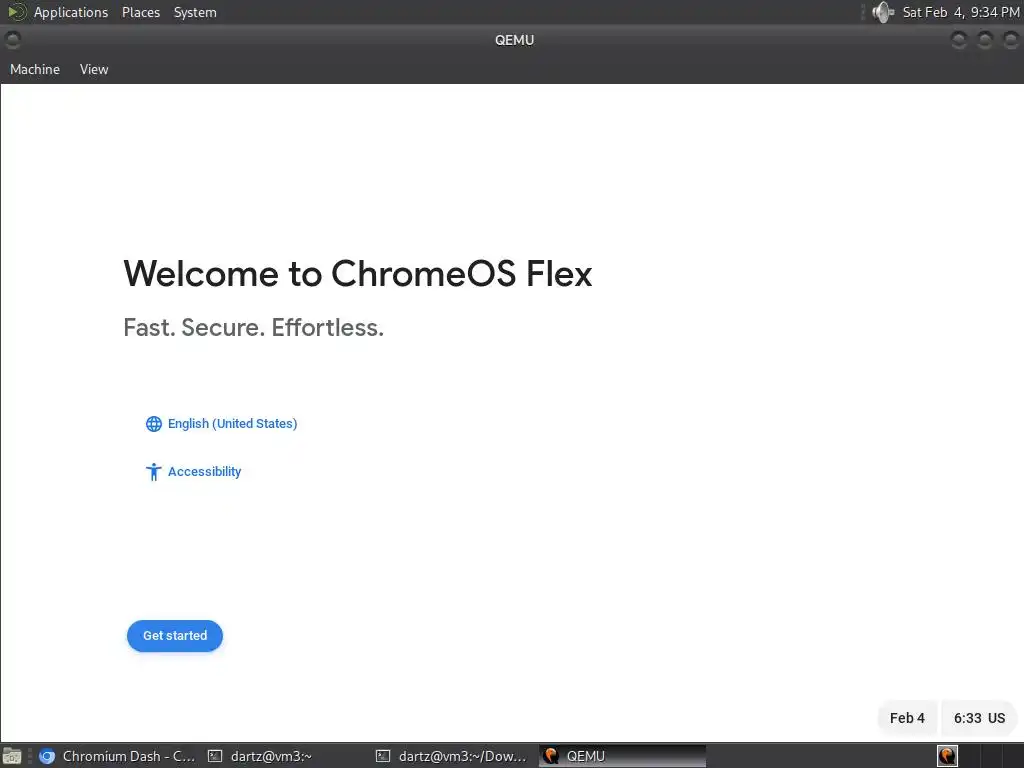Close the QEMU window
The width and height of the screenshot is (1024, 768).
coord(1010,40)
